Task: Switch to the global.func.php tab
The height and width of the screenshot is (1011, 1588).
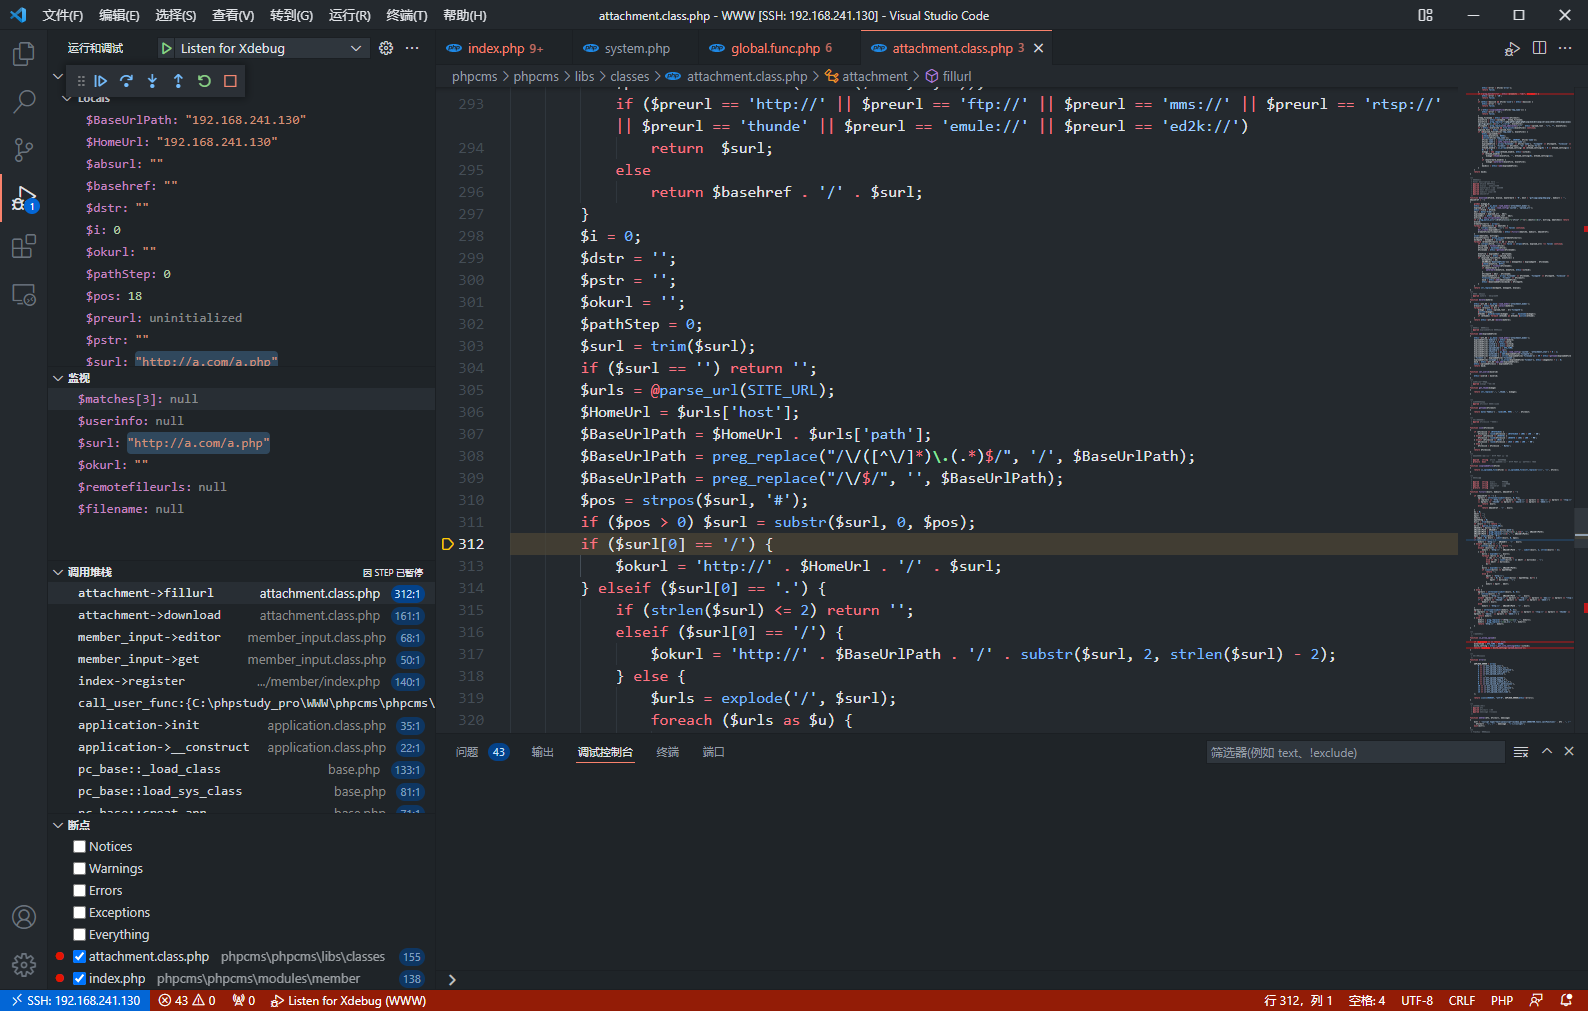Action: (774, 48)
